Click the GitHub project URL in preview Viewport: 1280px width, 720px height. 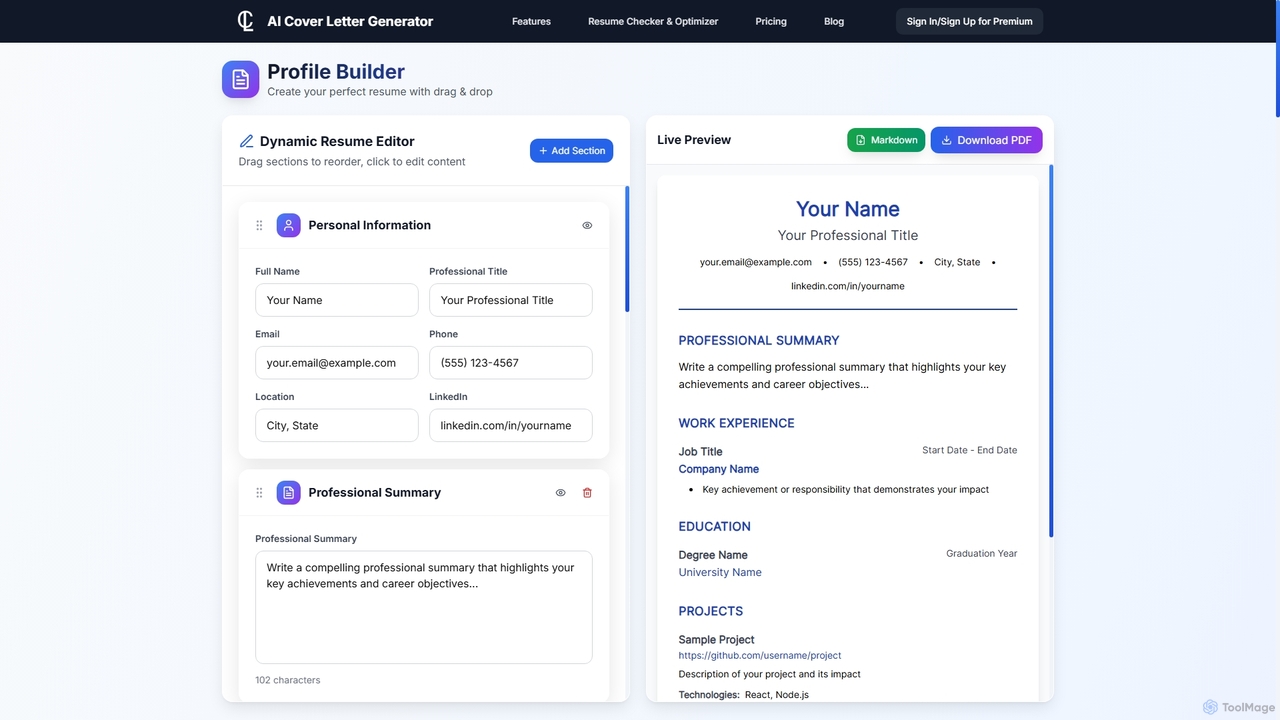(x=760, y=656)
